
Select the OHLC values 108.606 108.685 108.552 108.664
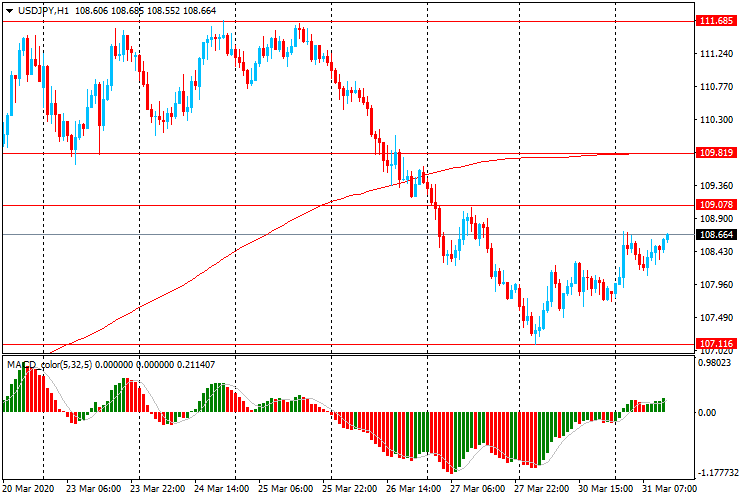click(x=145, y=10)
